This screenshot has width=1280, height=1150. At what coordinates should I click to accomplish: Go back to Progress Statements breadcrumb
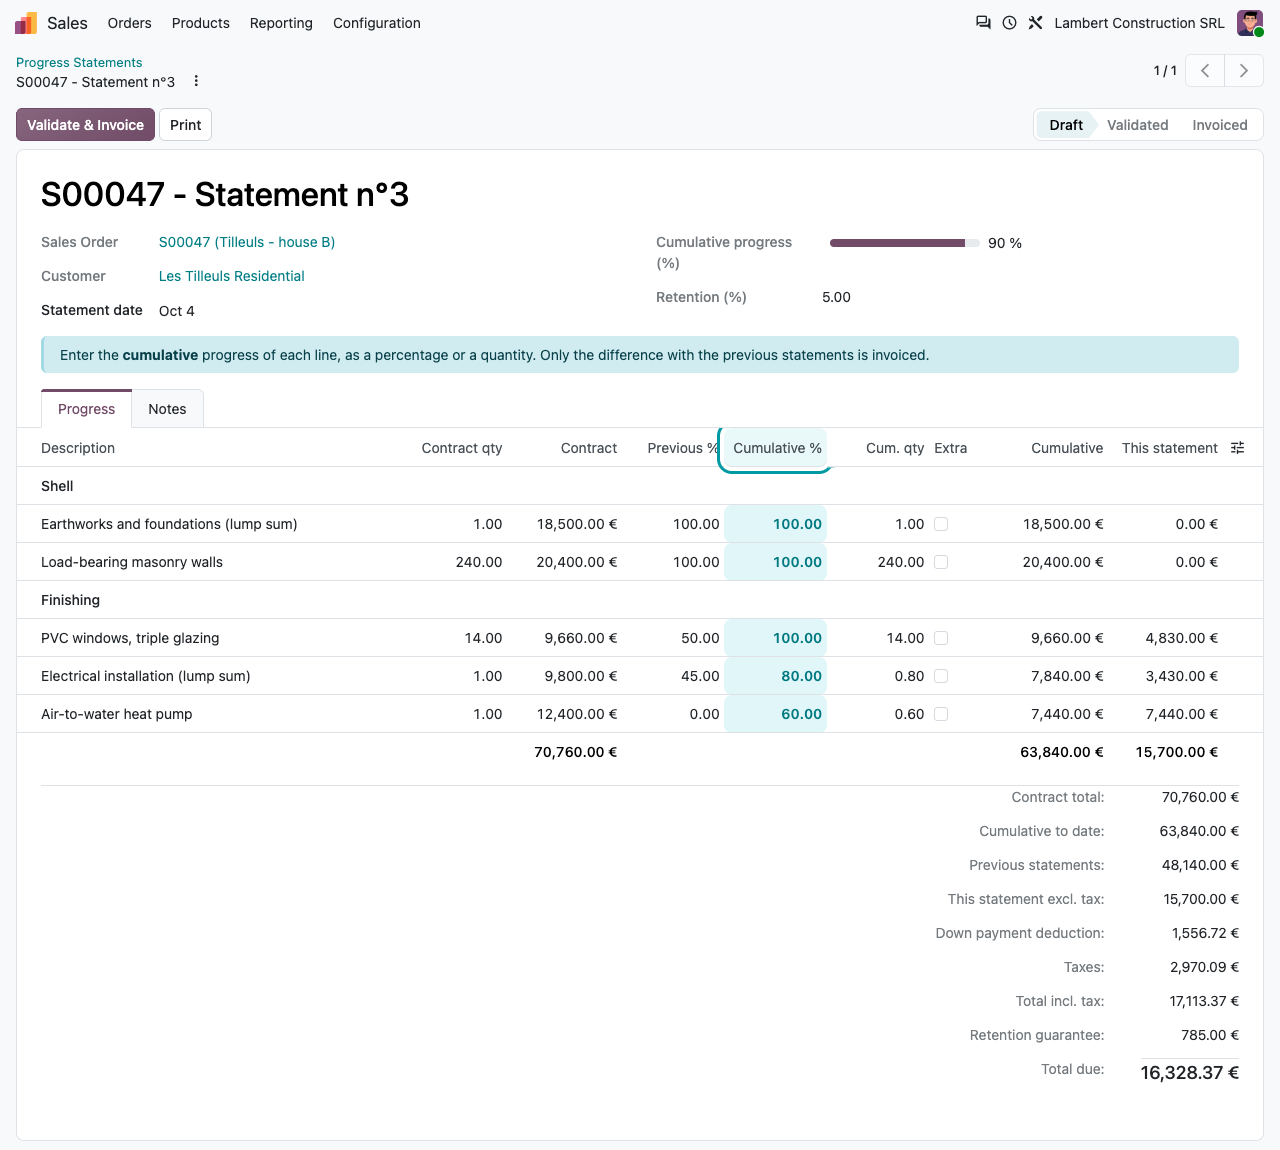79,62
